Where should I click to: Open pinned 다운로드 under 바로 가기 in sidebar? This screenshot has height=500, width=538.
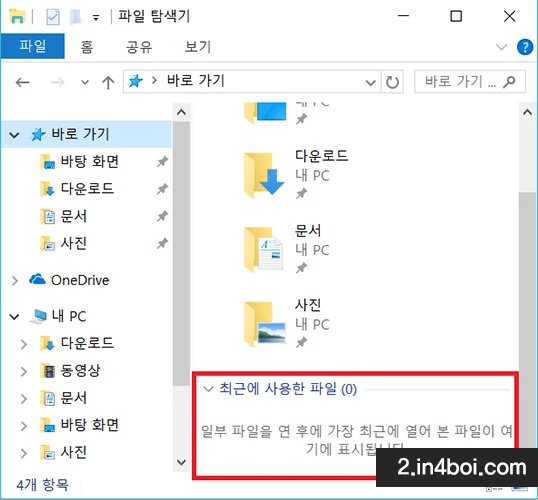pos(87,189)
